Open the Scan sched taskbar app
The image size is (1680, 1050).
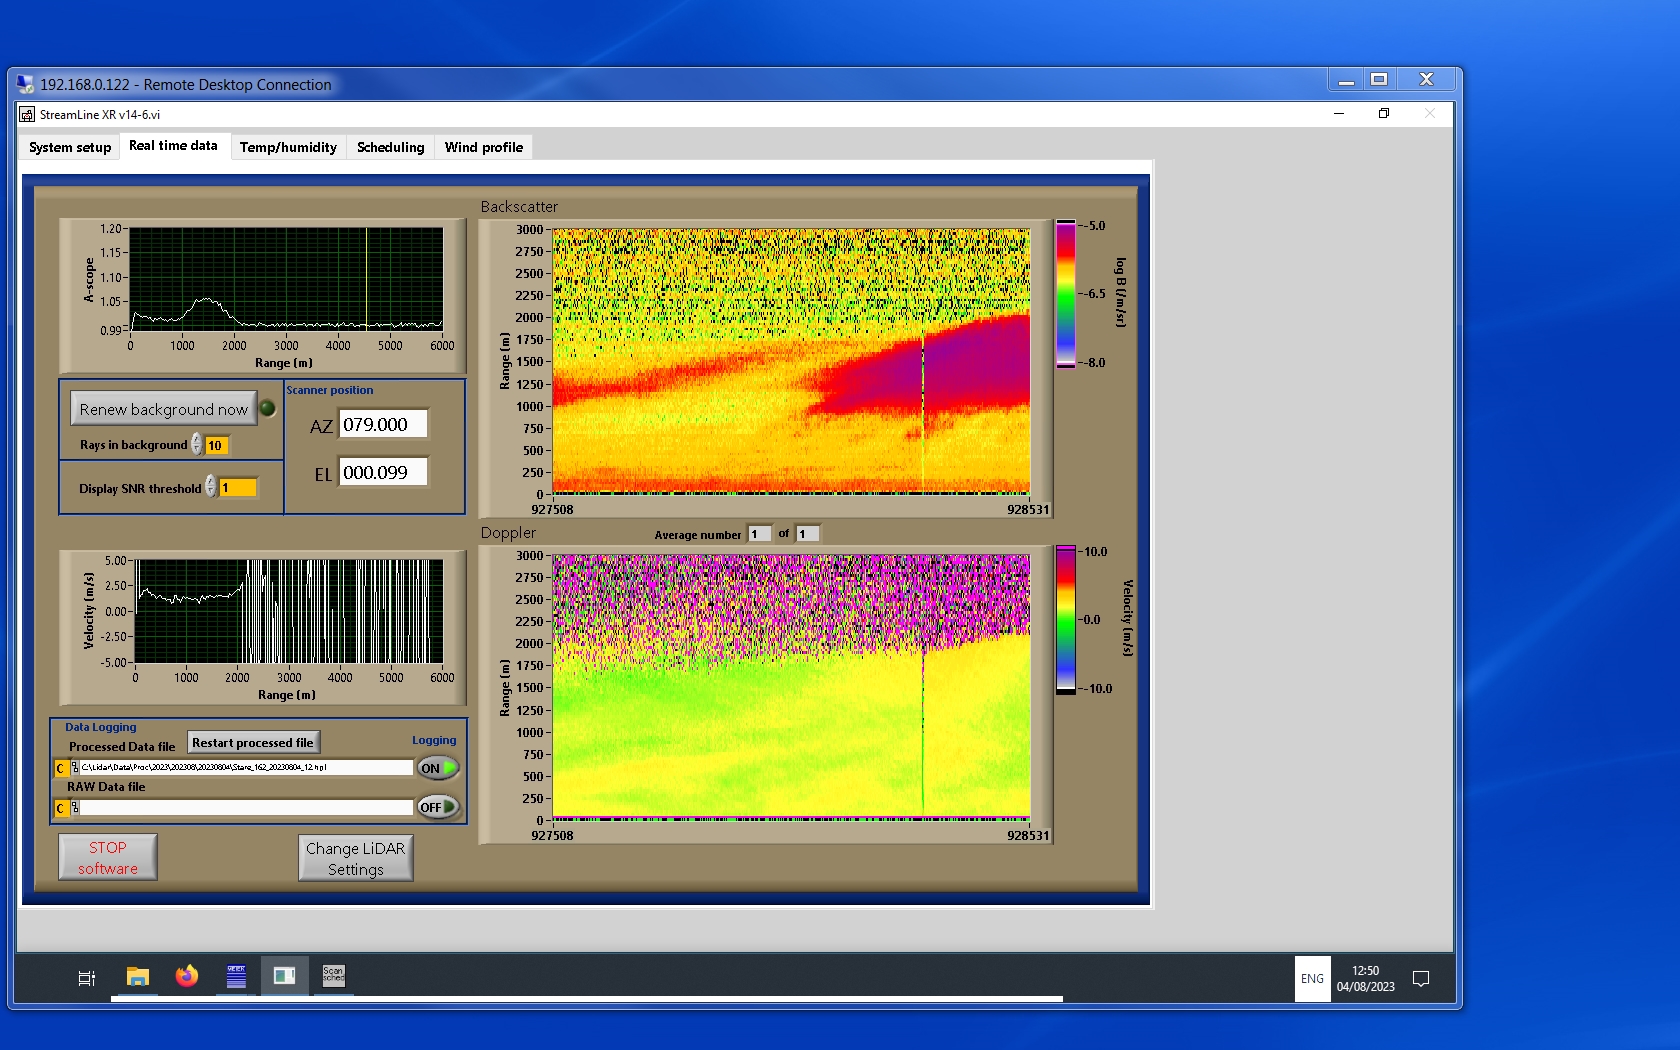pyautogui.click(x=333, y=976)
